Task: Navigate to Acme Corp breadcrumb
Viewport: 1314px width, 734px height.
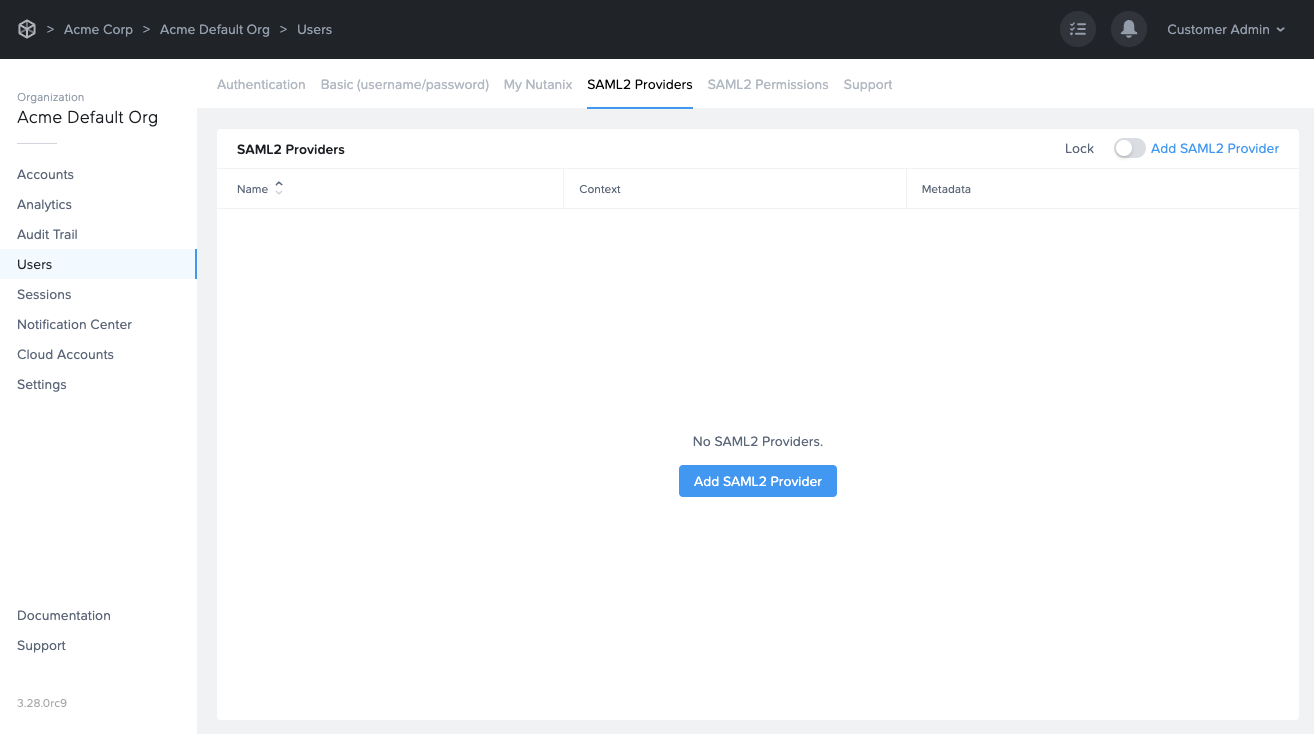Action: (98, 29)
